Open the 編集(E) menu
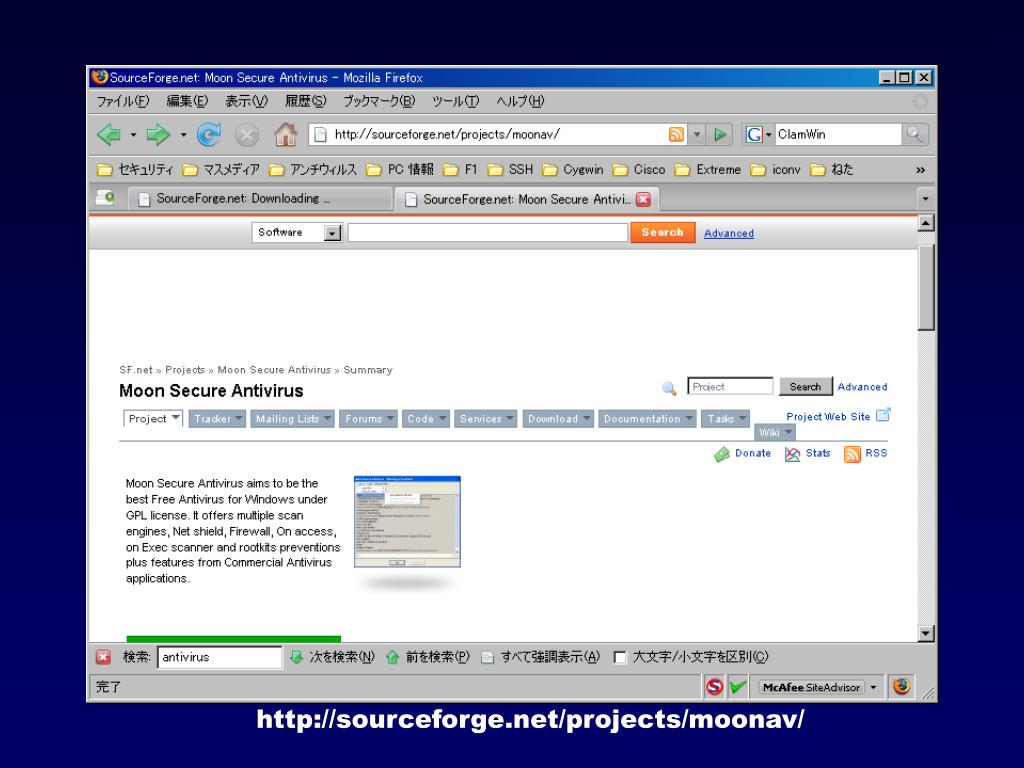This screenshot has width=1024, height=768. click(187, 101)
